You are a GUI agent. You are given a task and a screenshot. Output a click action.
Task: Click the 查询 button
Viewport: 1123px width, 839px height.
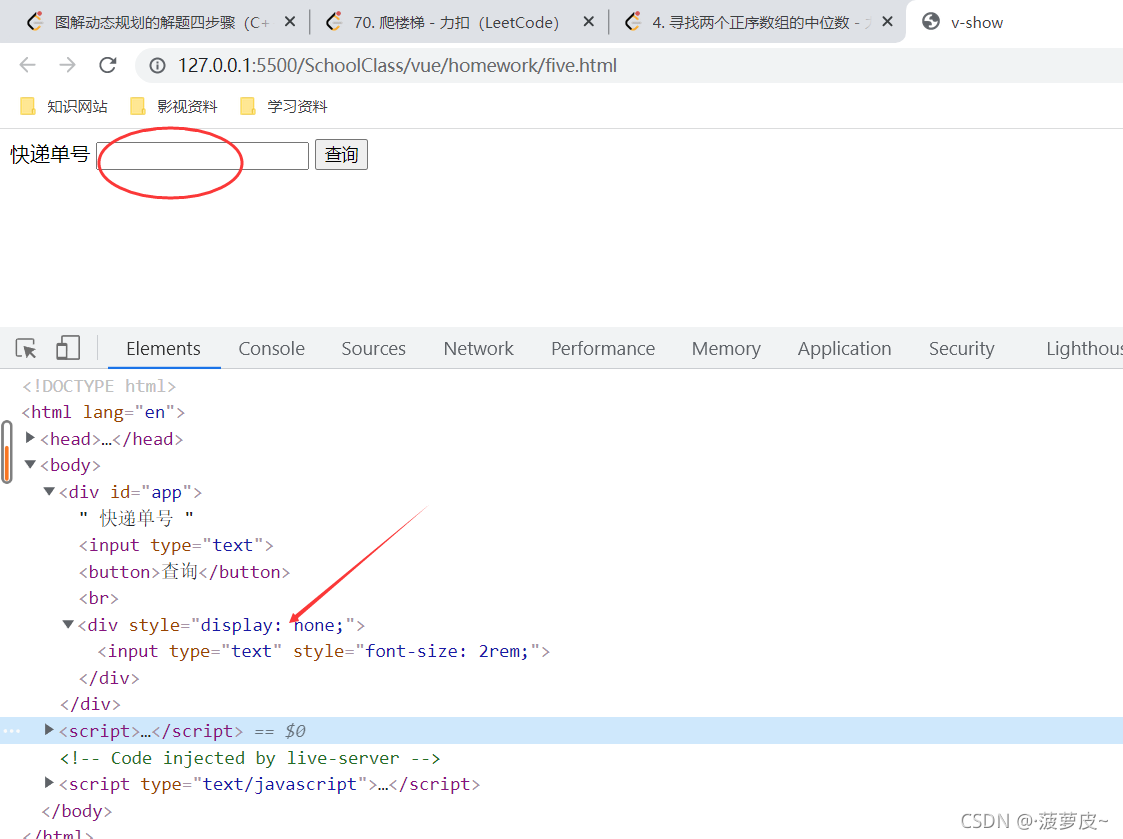point(341,155)
